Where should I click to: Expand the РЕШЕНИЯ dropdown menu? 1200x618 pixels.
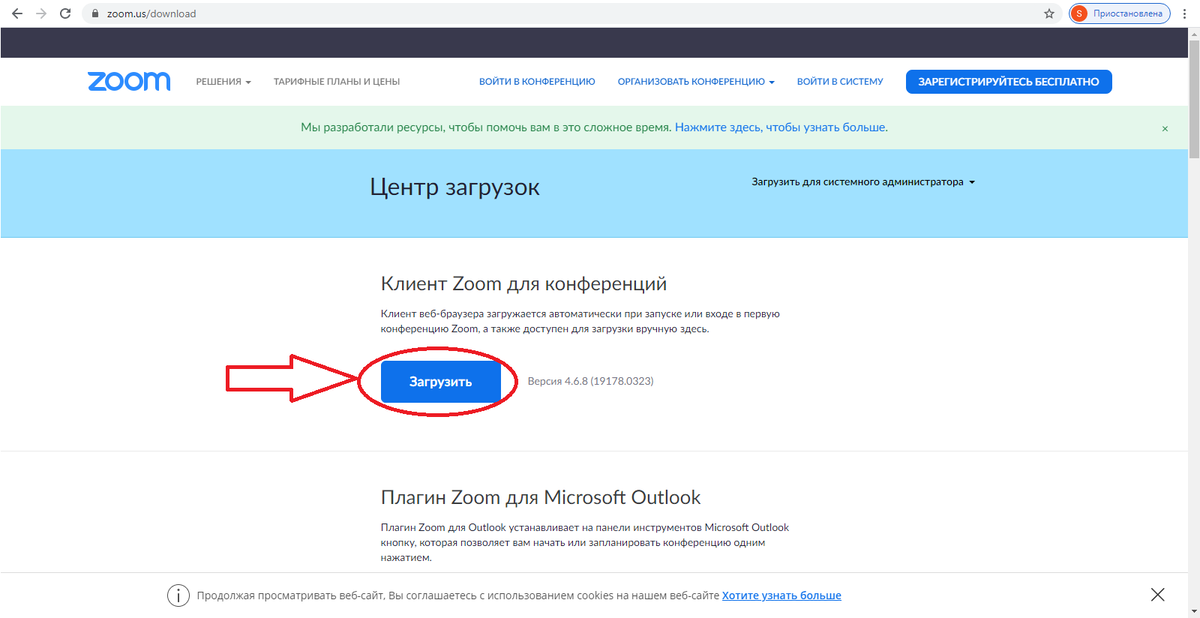click(x=223, y=82)
